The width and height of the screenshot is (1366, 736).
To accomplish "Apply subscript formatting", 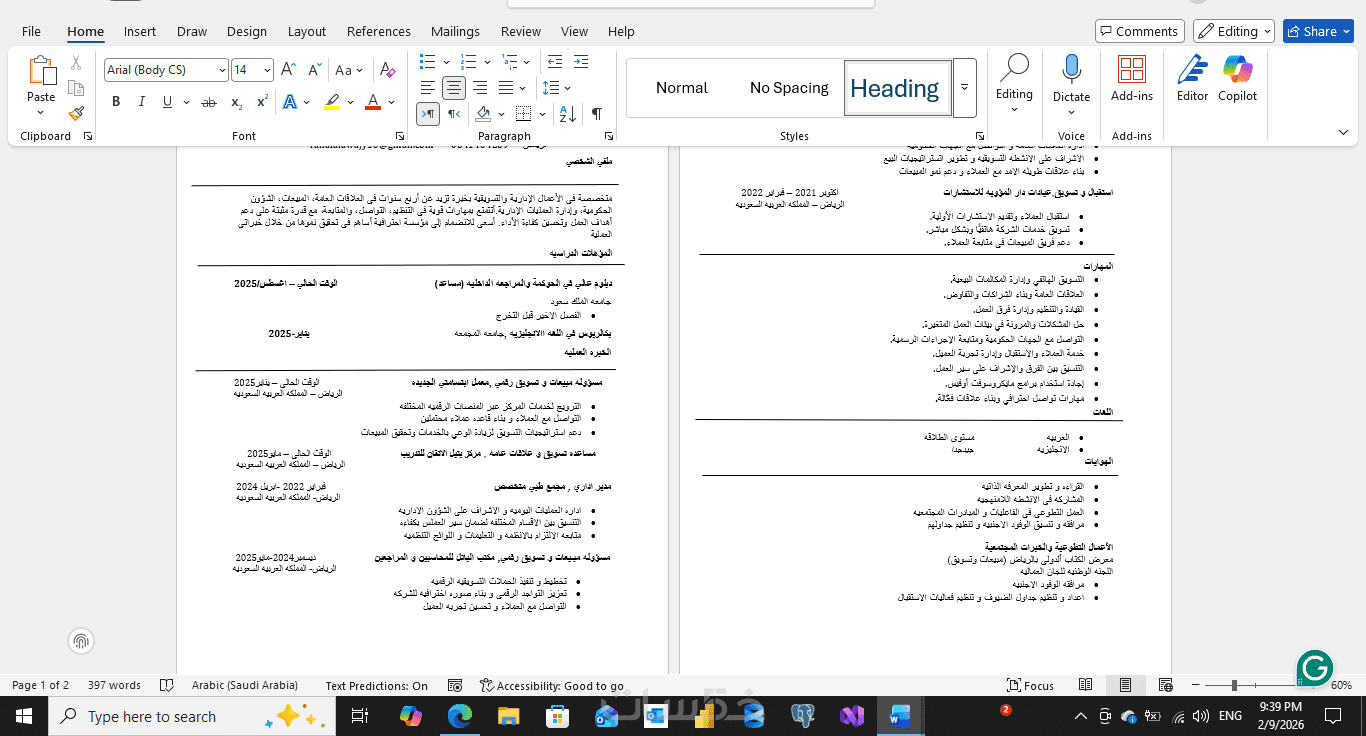I will coord(237,102).
